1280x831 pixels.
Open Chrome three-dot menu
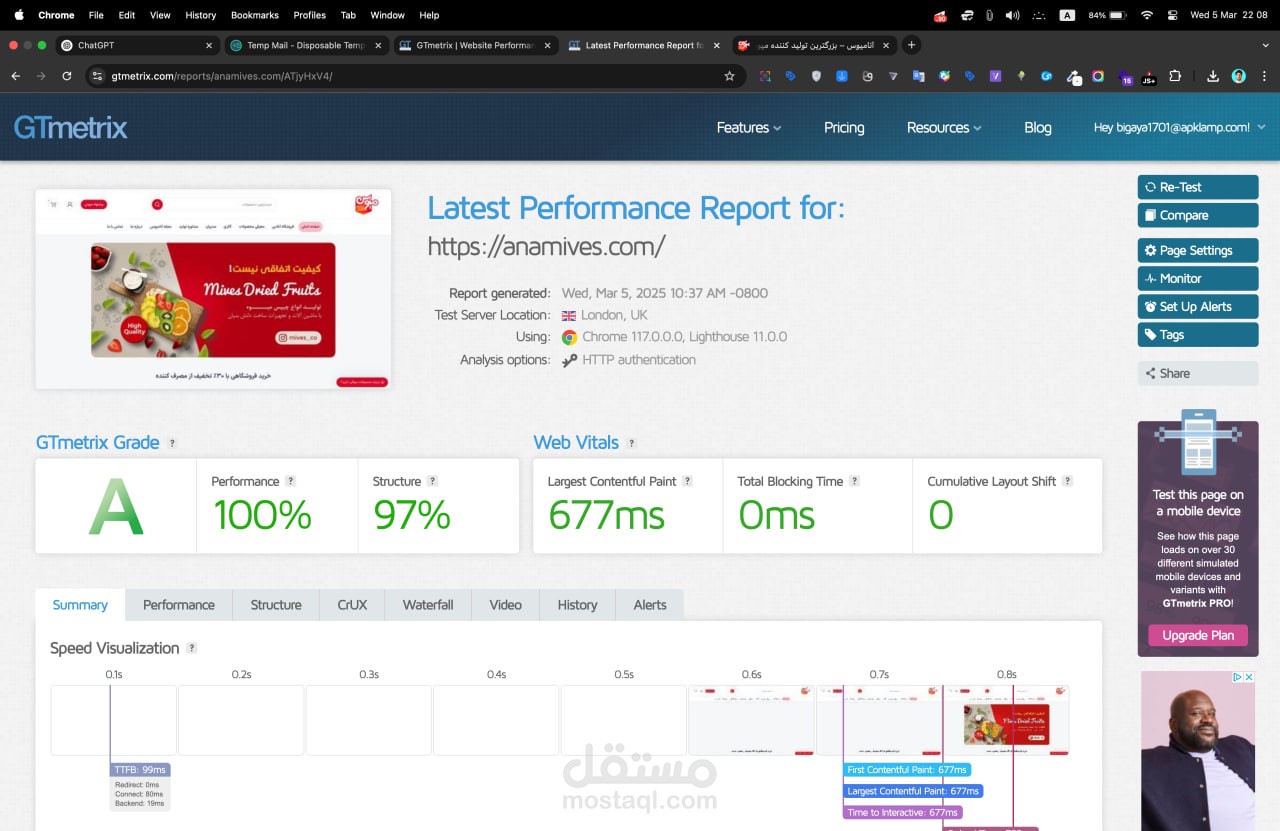tap(1264, 76)
